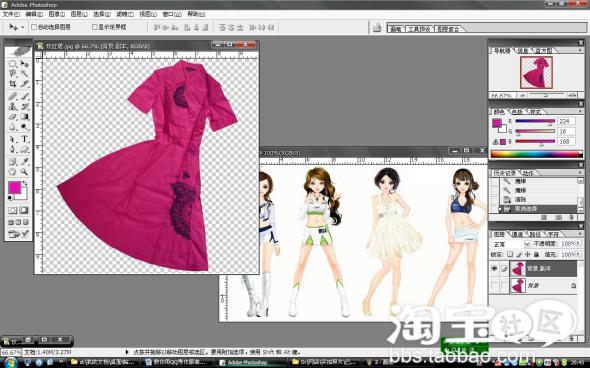Viewport: 590px width, 368px height.
Task: Open the 图像 (Image) menu
Action: pos(56,14)
